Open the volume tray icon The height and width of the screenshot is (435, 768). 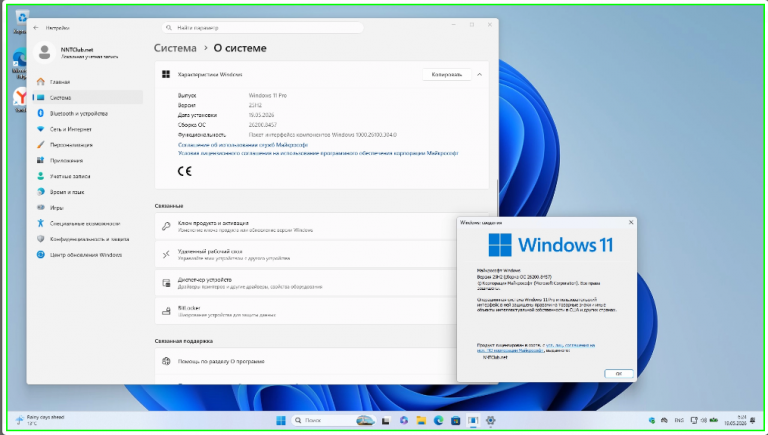704,420
